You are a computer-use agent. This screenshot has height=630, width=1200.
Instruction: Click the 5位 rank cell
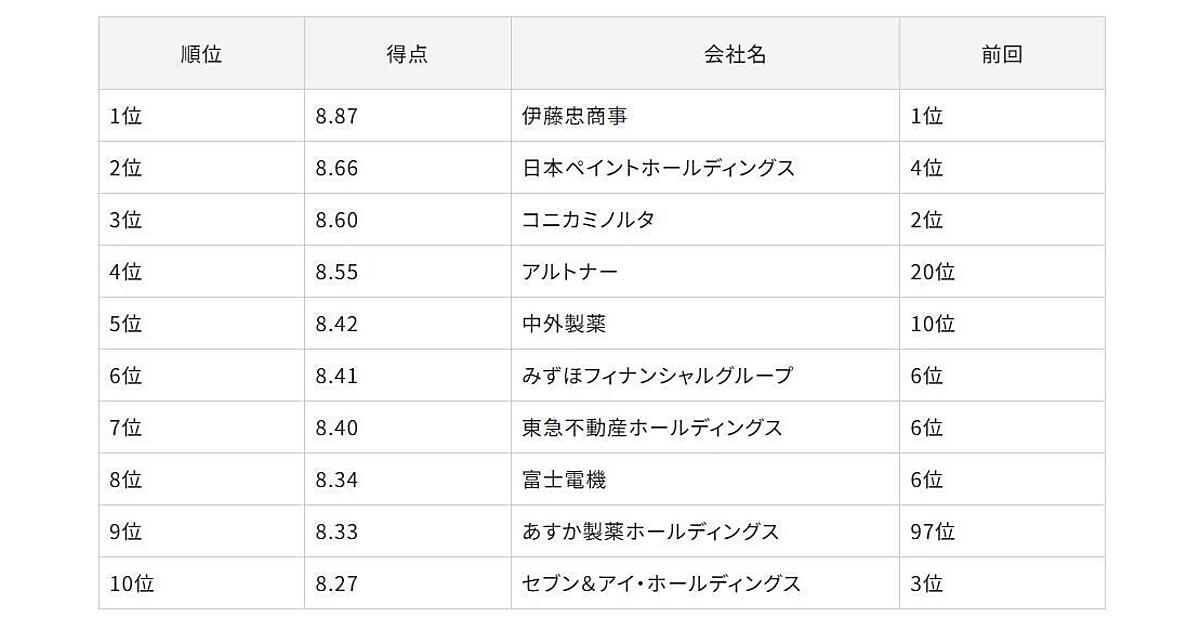click(126, 324)
